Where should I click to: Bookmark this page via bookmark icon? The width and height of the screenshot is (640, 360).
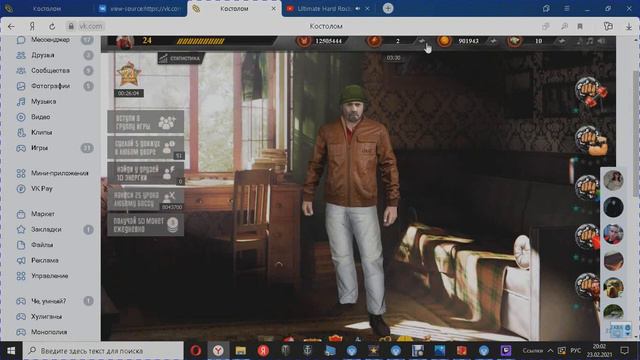[580, 27]
